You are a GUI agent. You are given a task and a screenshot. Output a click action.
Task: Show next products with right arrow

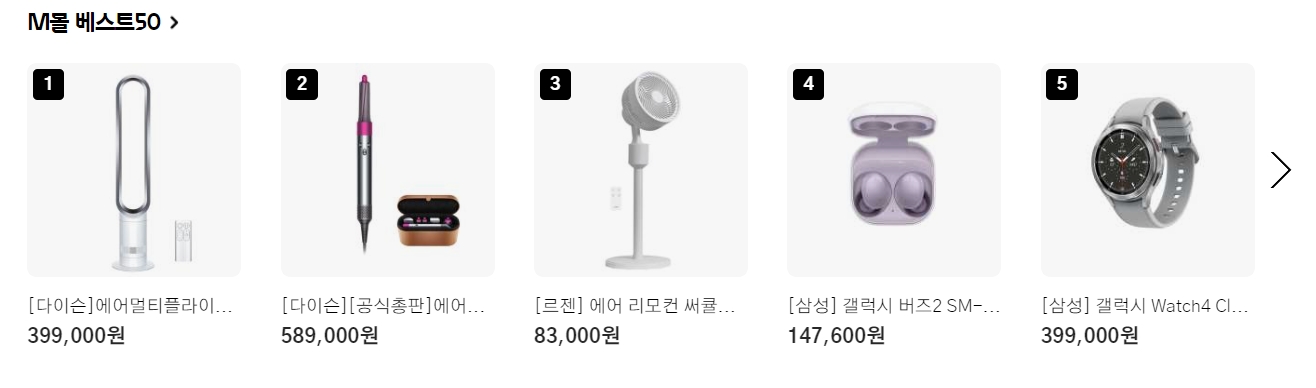[1280, 170]
